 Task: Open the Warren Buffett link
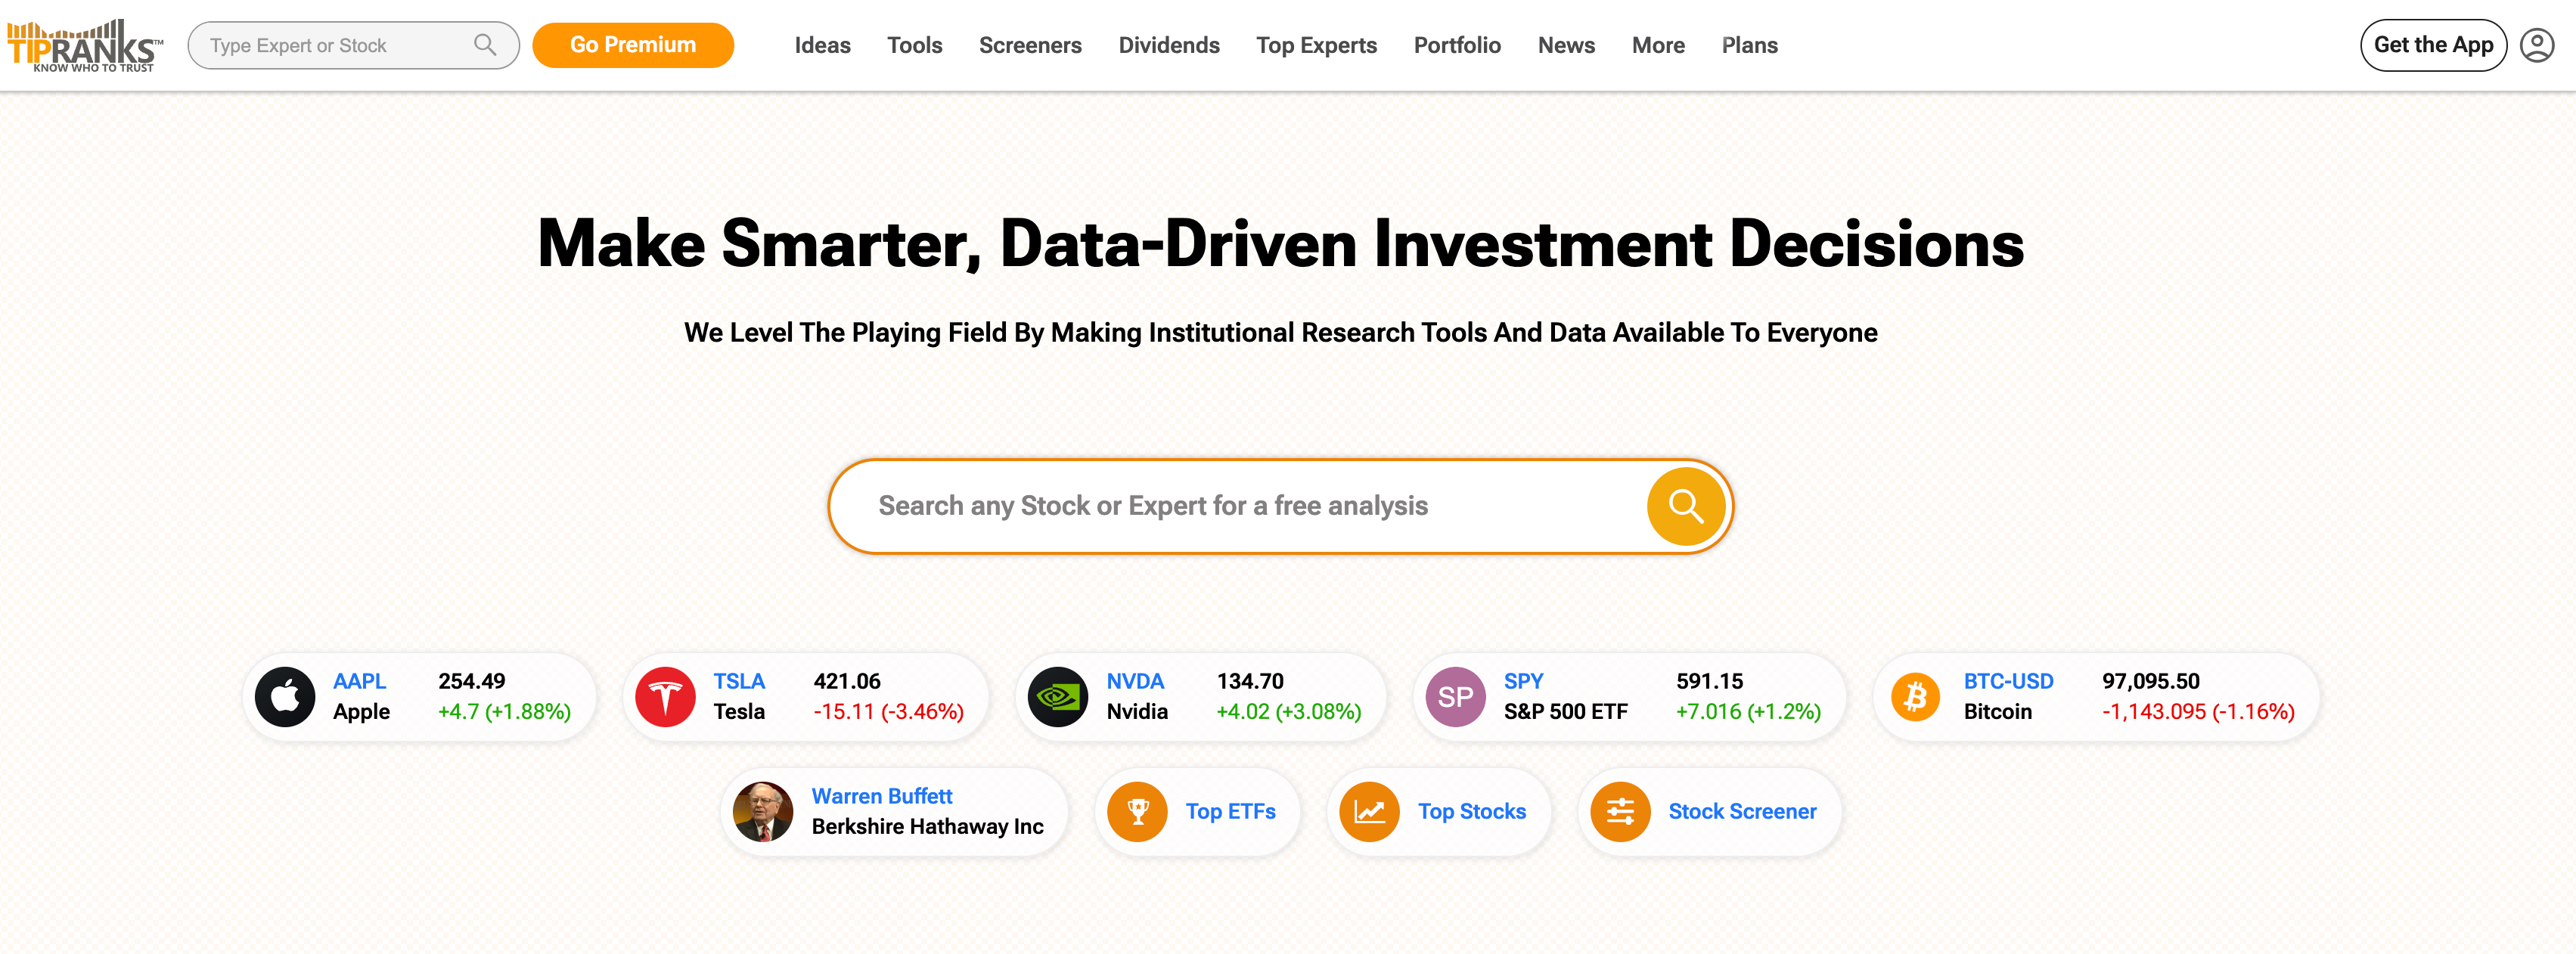881,797
